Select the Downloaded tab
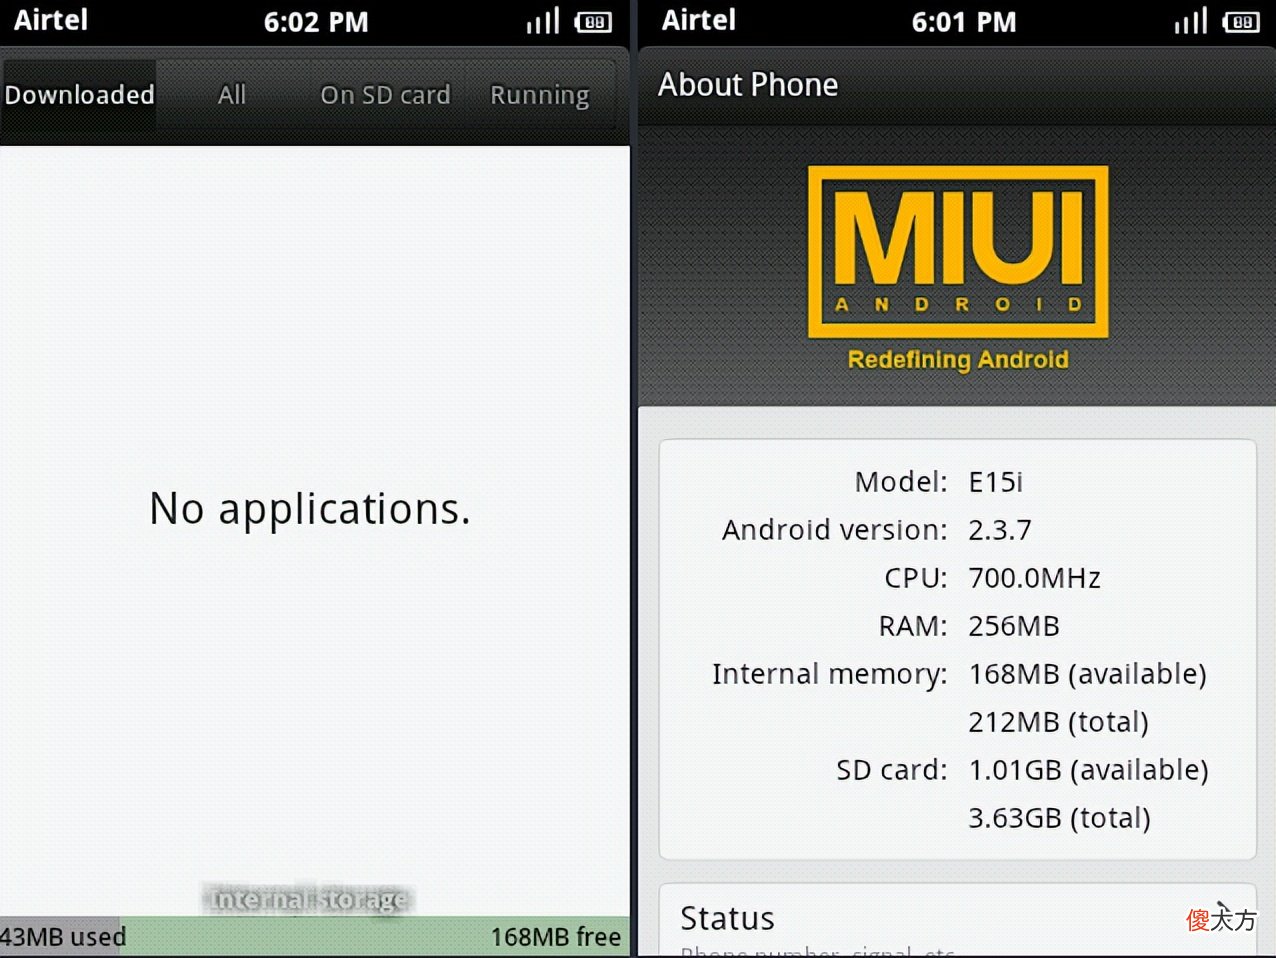The height and width of the screenshot is (958, 1276). [x=79, y=95]
